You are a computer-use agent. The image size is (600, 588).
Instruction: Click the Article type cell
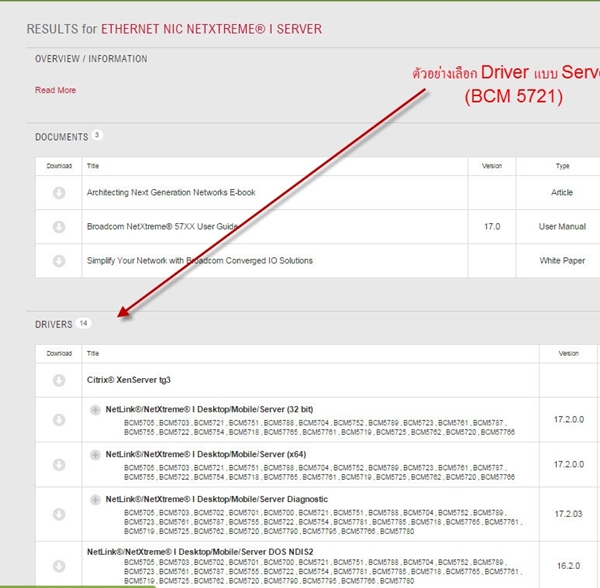(x=562, y=192)
